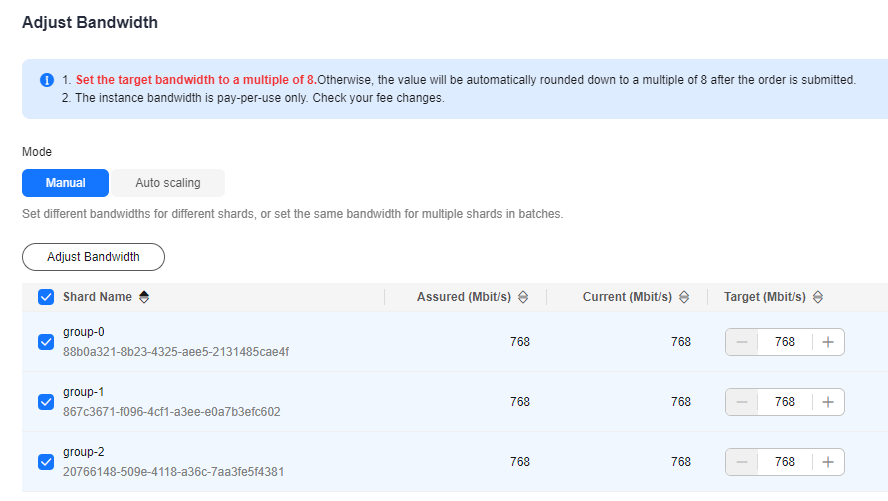Uncheck the group-2 shard checkbox
888x501 pixels.
point(46,462)
